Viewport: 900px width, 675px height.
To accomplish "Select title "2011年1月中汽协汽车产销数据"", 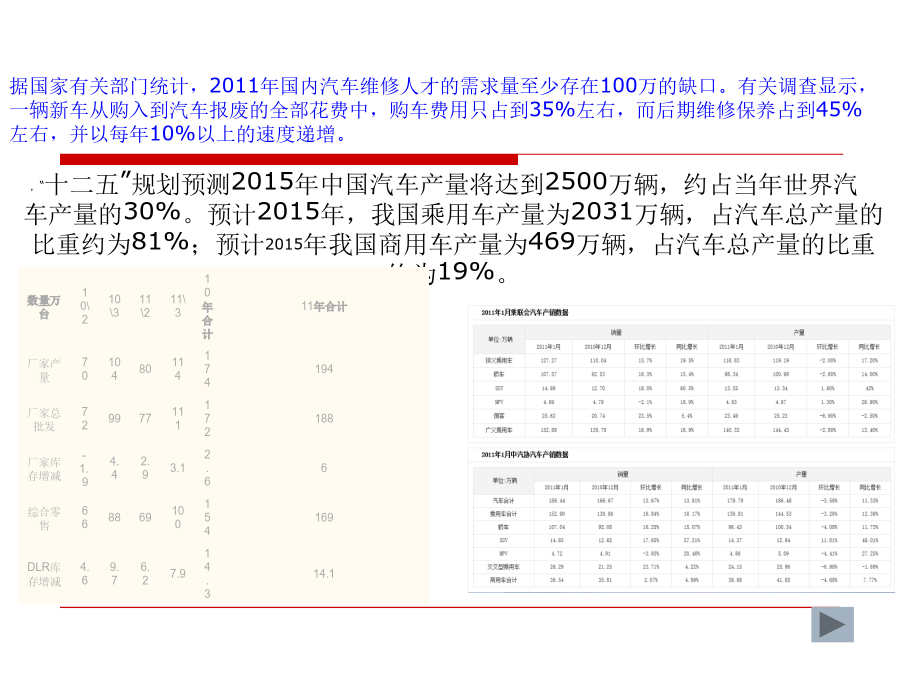I will (x=525, y=455).
